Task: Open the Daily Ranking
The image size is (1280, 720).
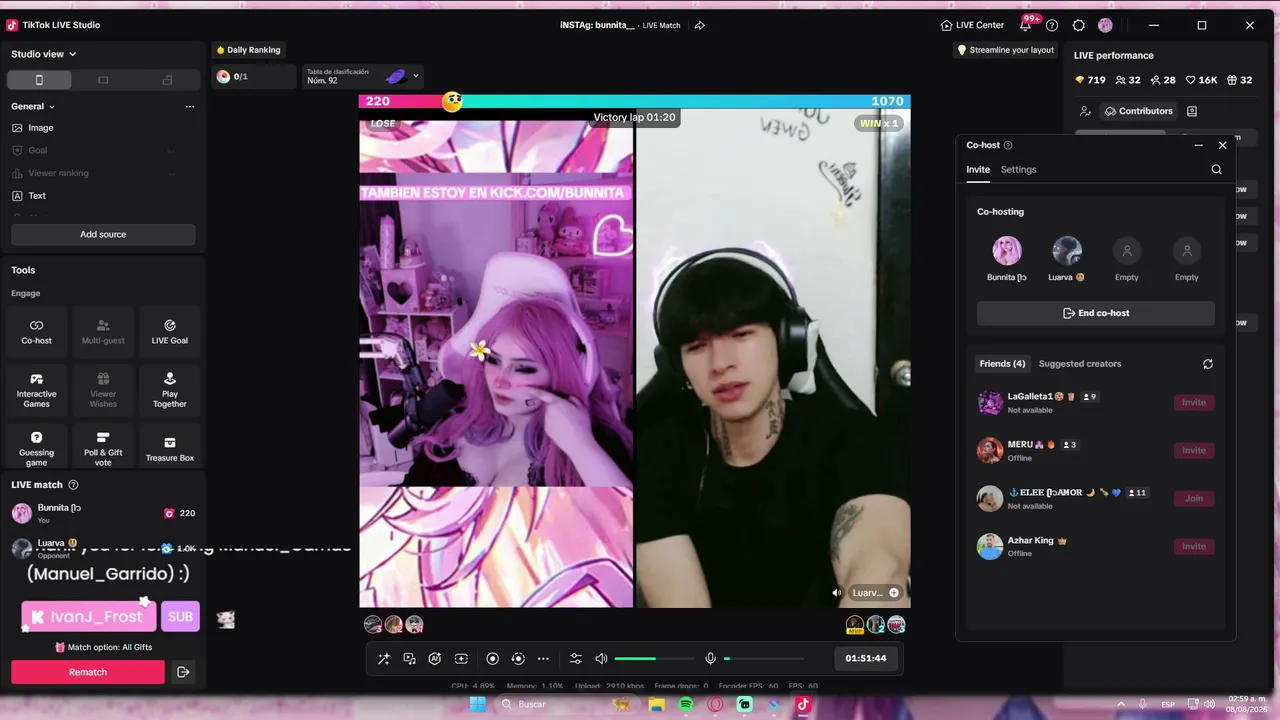Action: tap(248, 50)
